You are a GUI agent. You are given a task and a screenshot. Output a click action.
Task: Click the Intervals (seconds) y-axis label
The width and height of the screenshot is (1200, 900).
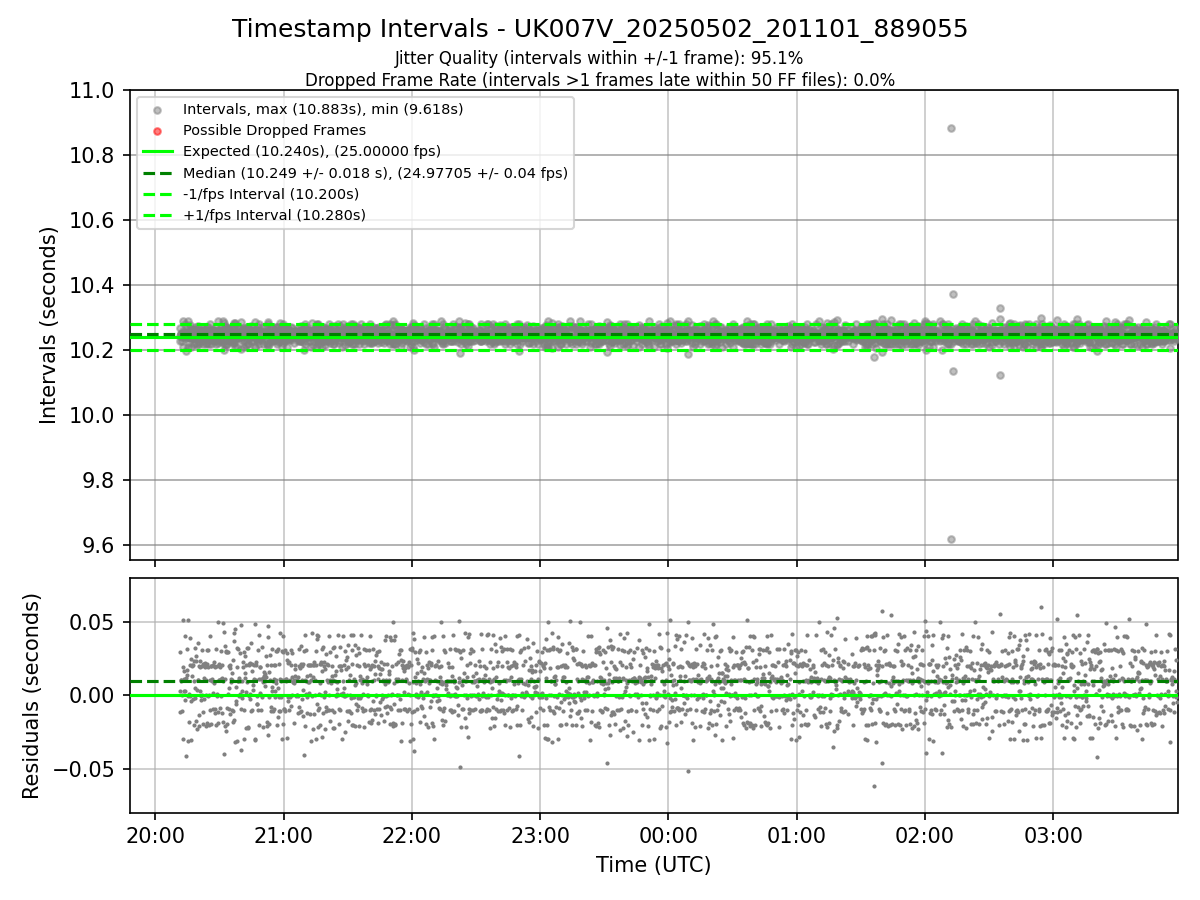pos(49,325)
